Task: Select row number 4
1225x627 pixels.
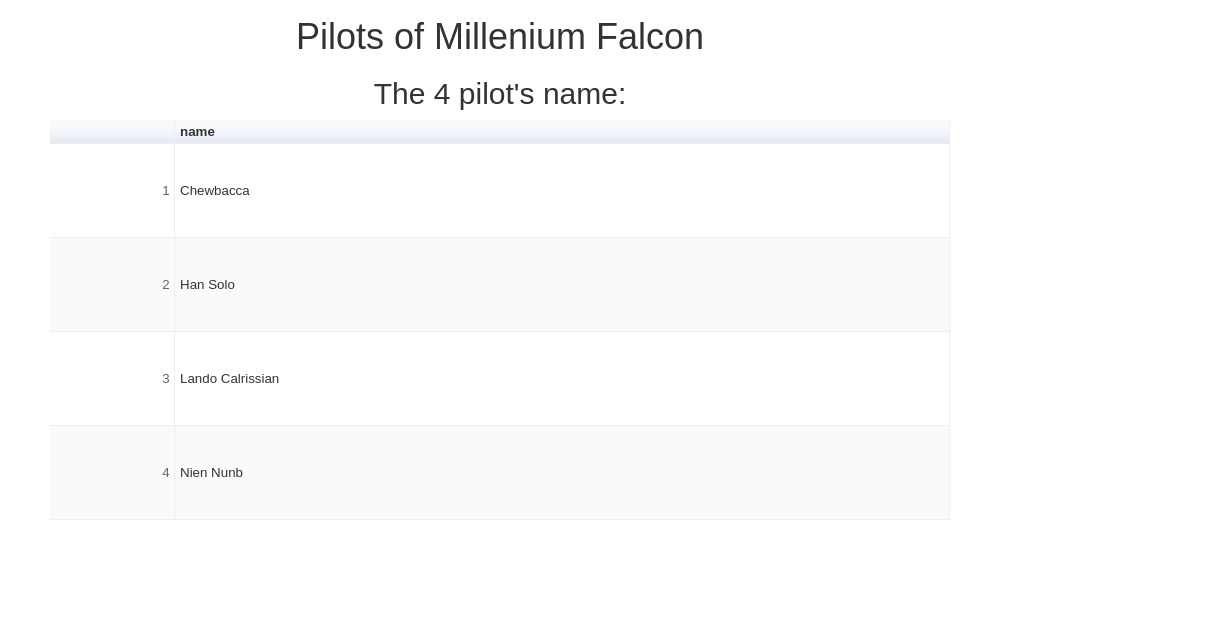Action: tap(112, 473)
